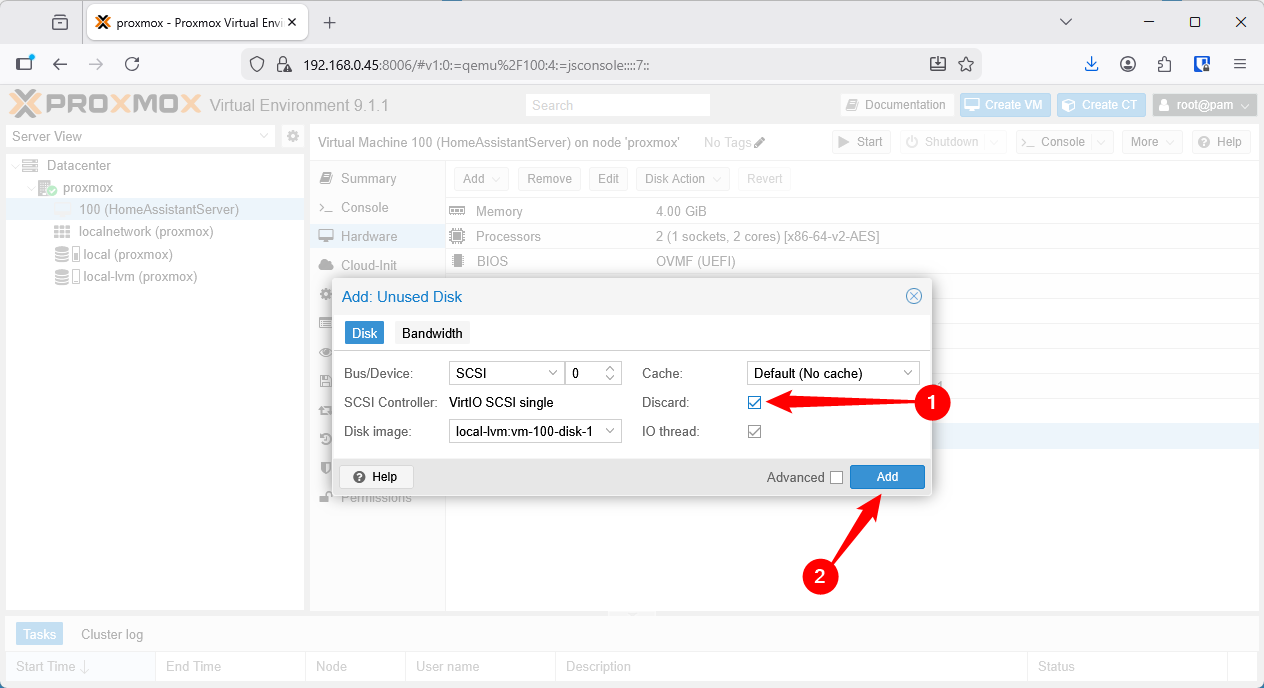Click the blue Add button in dialog
Image resolution: width=1264 pixels, height=688 pixels.
(x=887, y=477)
